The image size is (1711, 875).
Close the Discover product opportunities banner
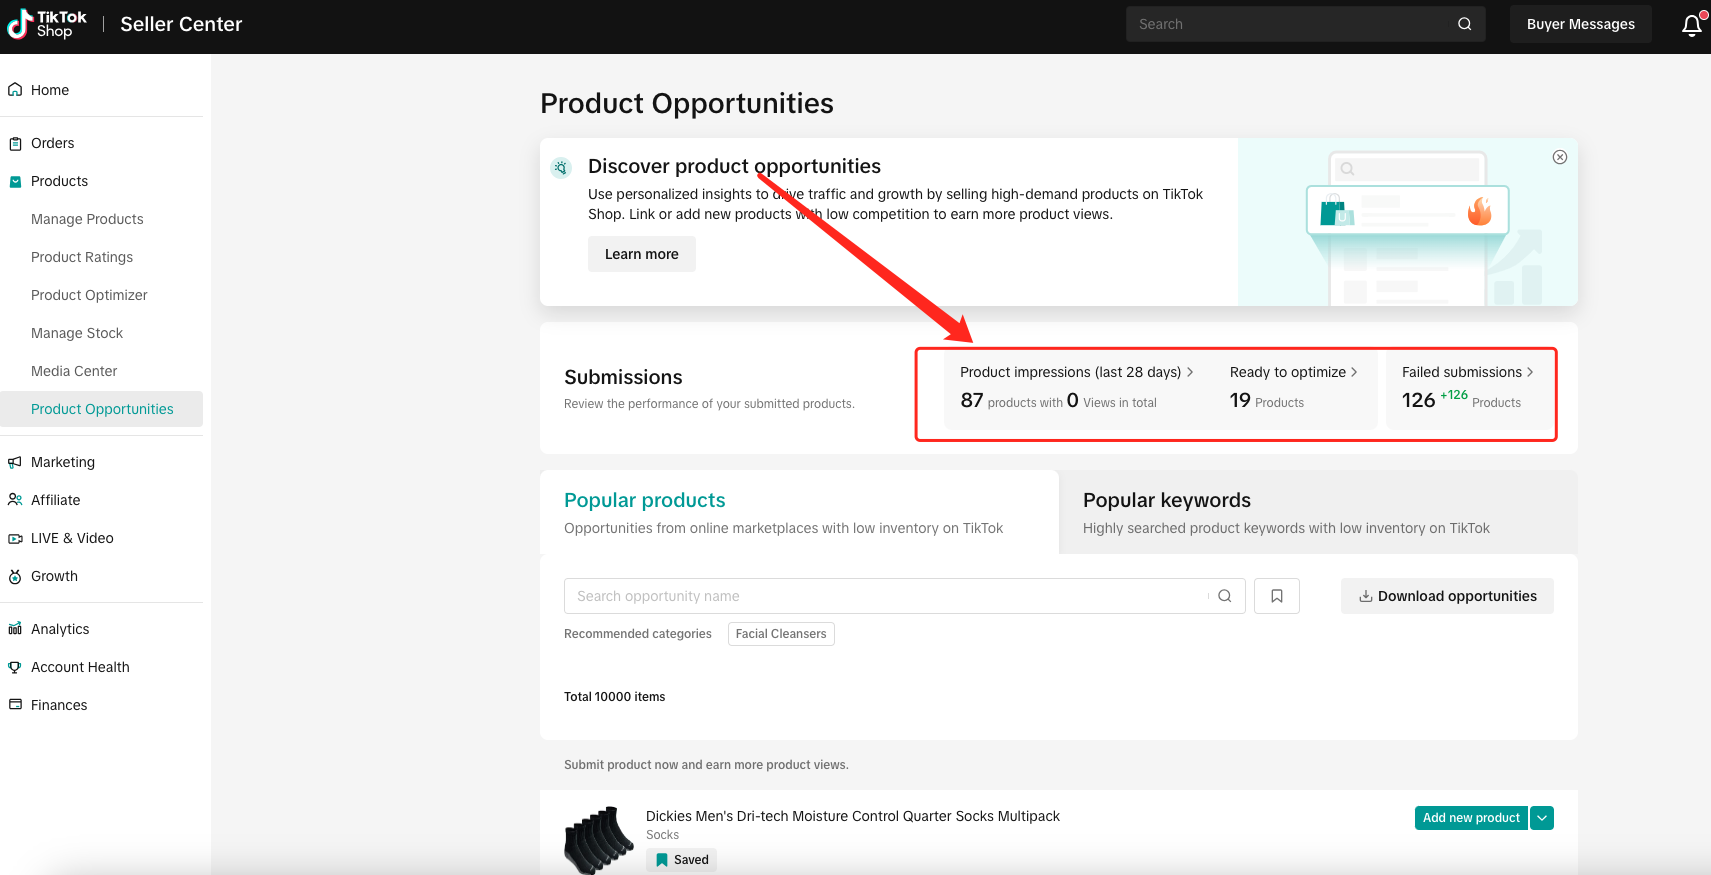(x=1559, y=157)
